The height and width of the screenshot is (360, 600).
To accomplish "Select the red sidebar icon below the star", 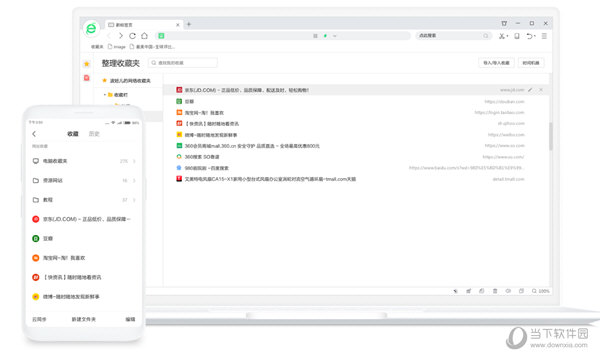I will click(87, 78).
